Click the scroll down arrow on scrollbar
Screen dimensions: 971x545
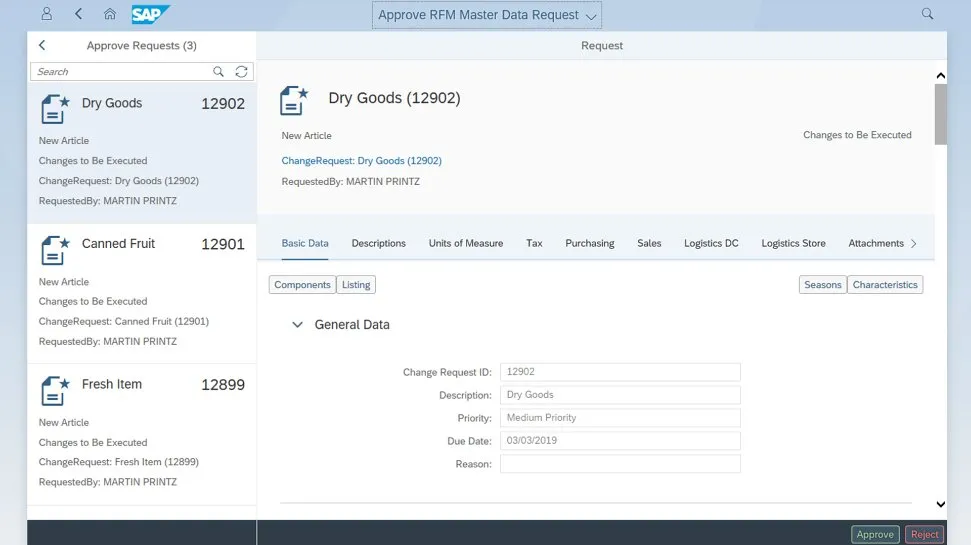[x=940, y=505]
